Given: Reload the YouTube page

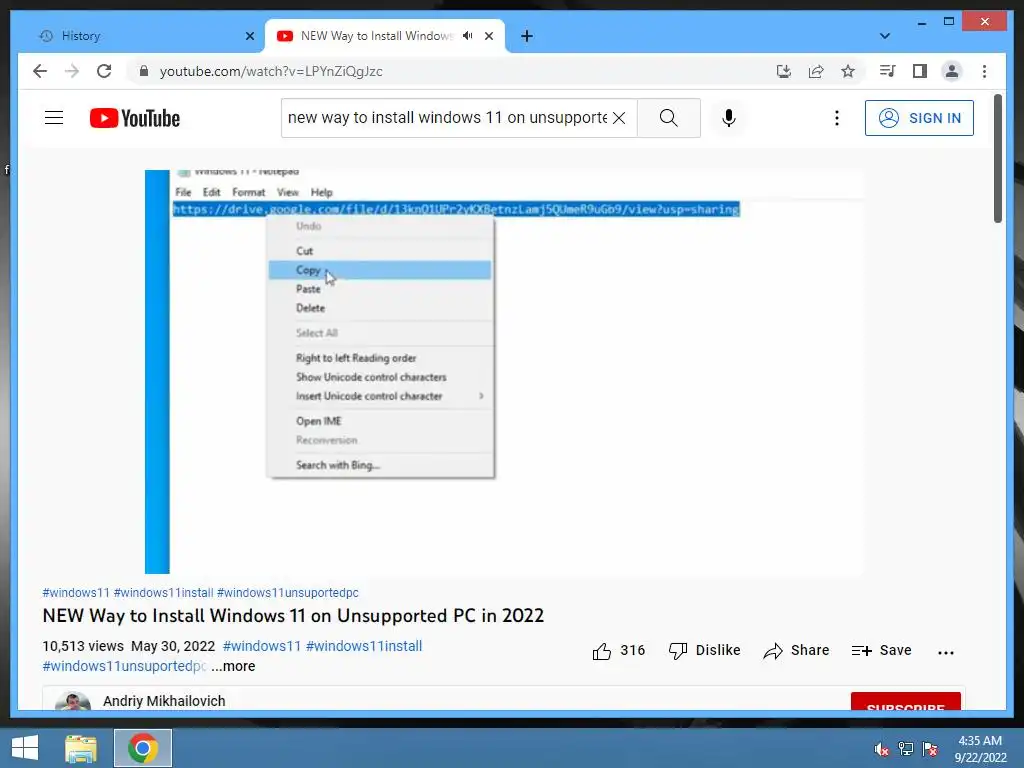Looking at the screenshot, I should [x=104, y=71].
